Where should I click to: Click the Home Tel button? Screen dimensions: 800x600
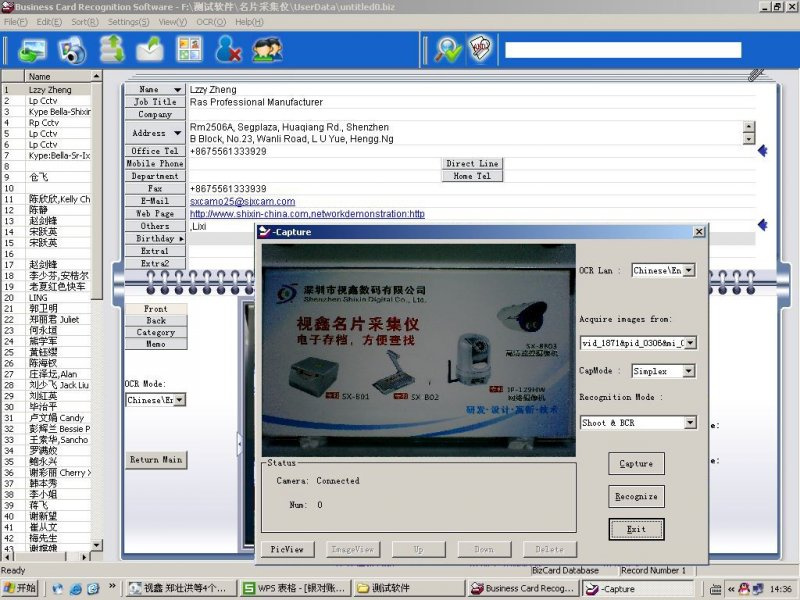click(x=472, y=176)
